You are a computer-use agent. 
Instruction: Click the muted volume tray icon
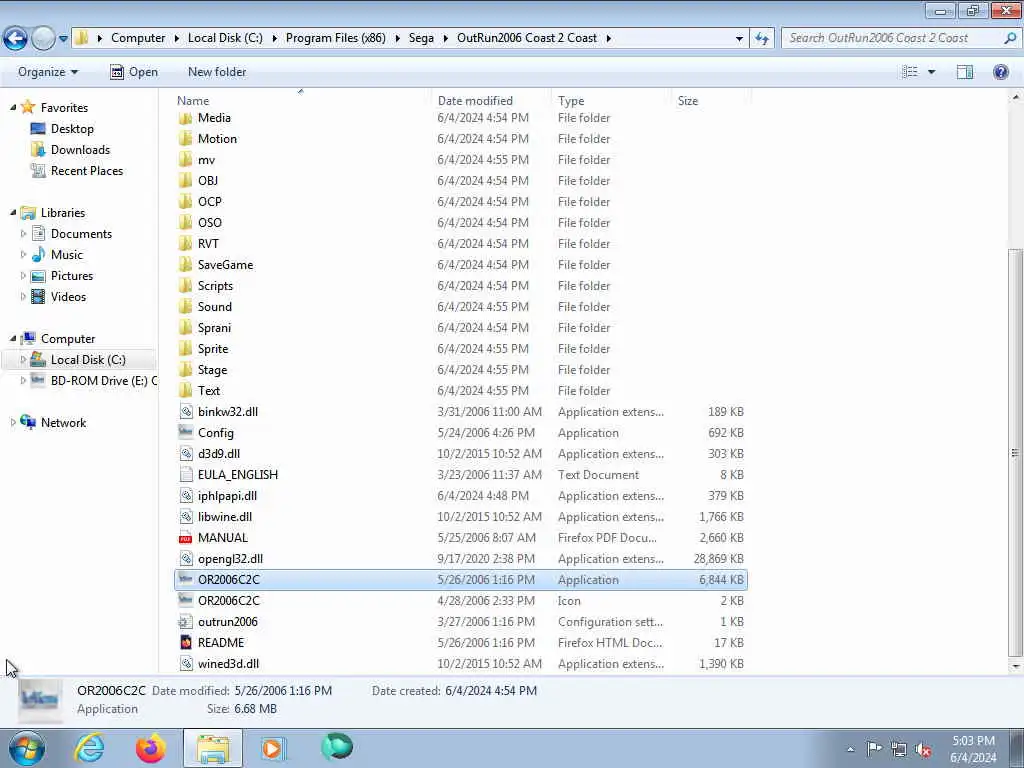tap(923, 749)
